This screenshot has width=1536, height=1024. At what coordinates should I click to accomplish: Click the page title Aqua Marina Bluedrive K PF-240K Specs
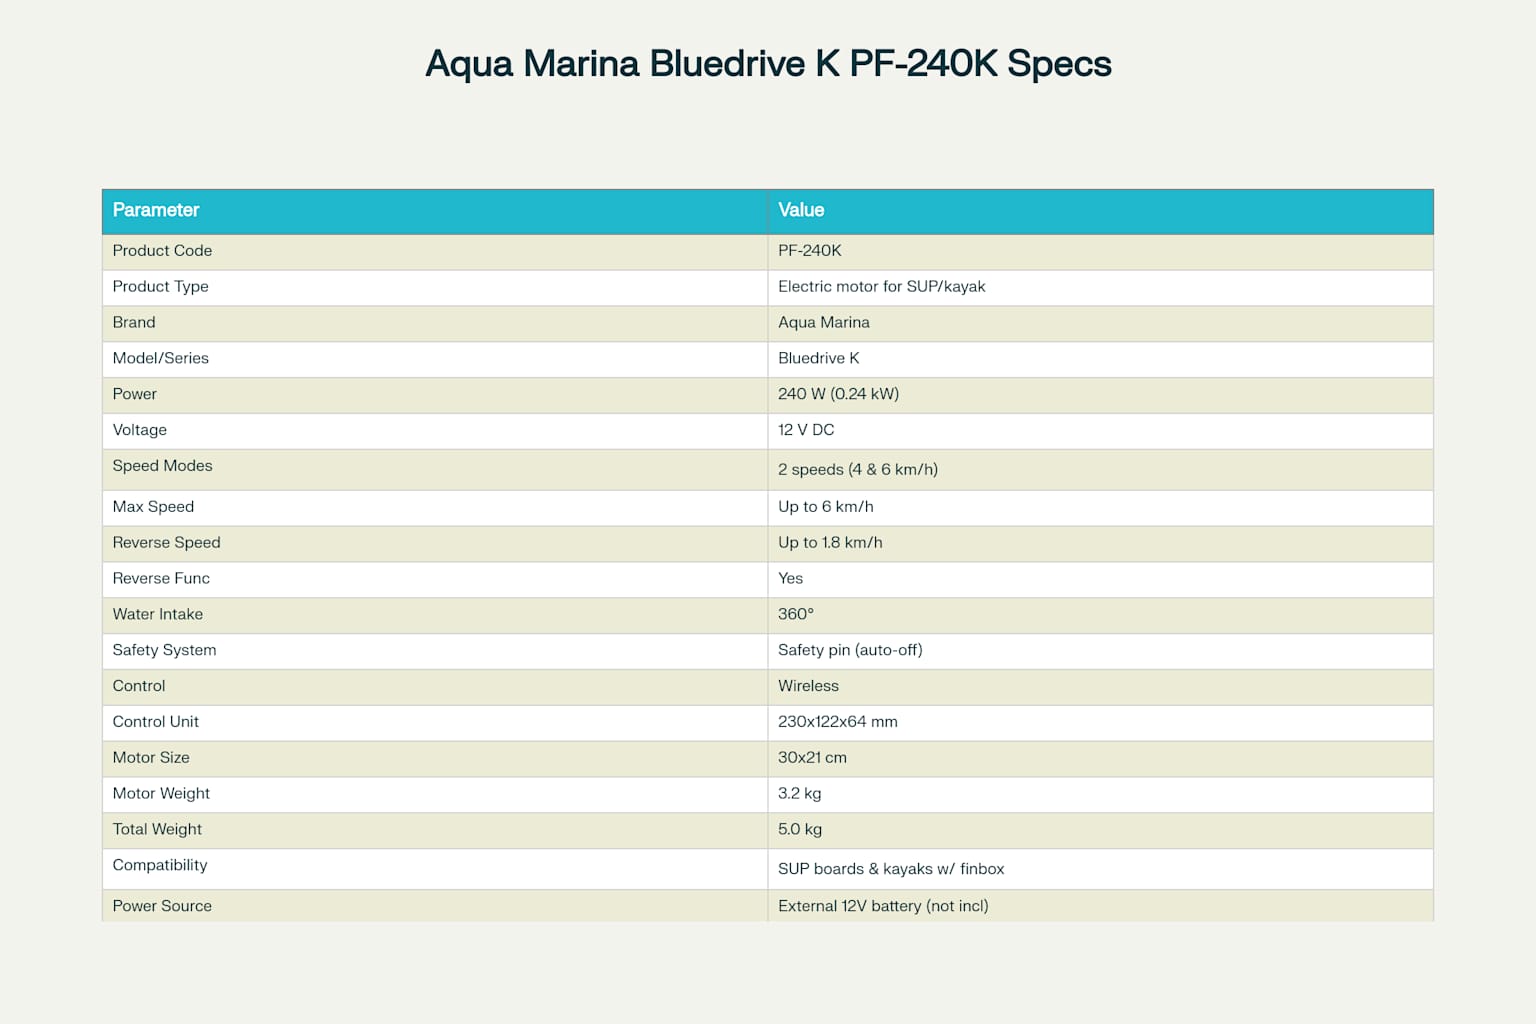pyautogui.click(x=768, y=63)
